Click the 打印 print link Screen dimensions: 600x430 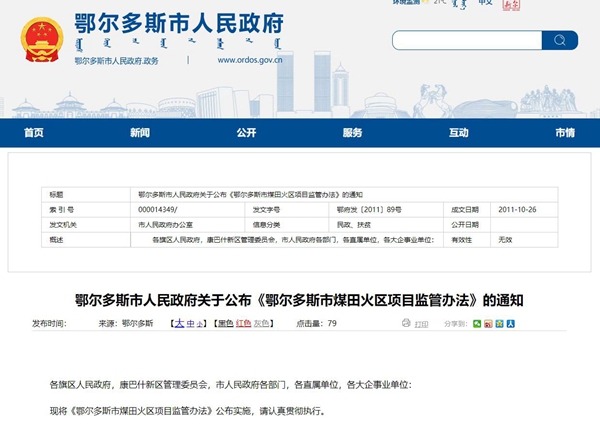pyautogui.click(x=422, y=324)
